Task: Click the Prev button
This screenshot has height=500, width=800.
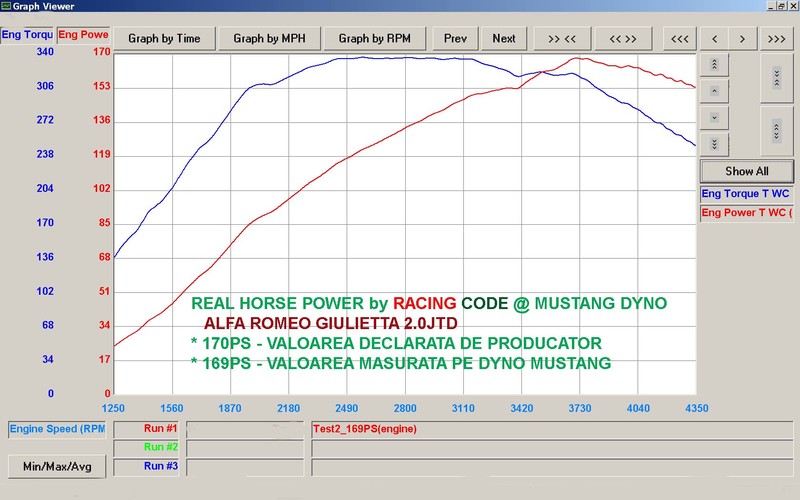Action: coord(455,39)
